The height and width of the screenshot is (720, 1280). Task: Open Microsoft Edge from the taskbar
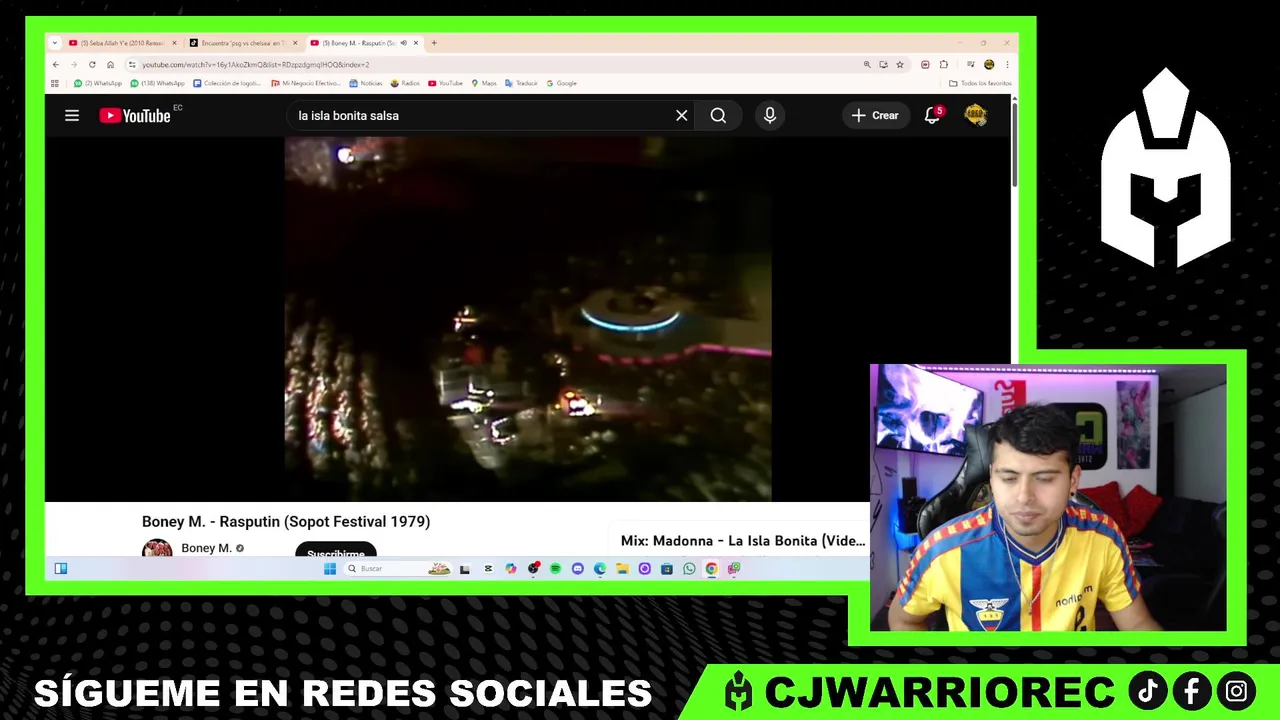coord(600,569)
